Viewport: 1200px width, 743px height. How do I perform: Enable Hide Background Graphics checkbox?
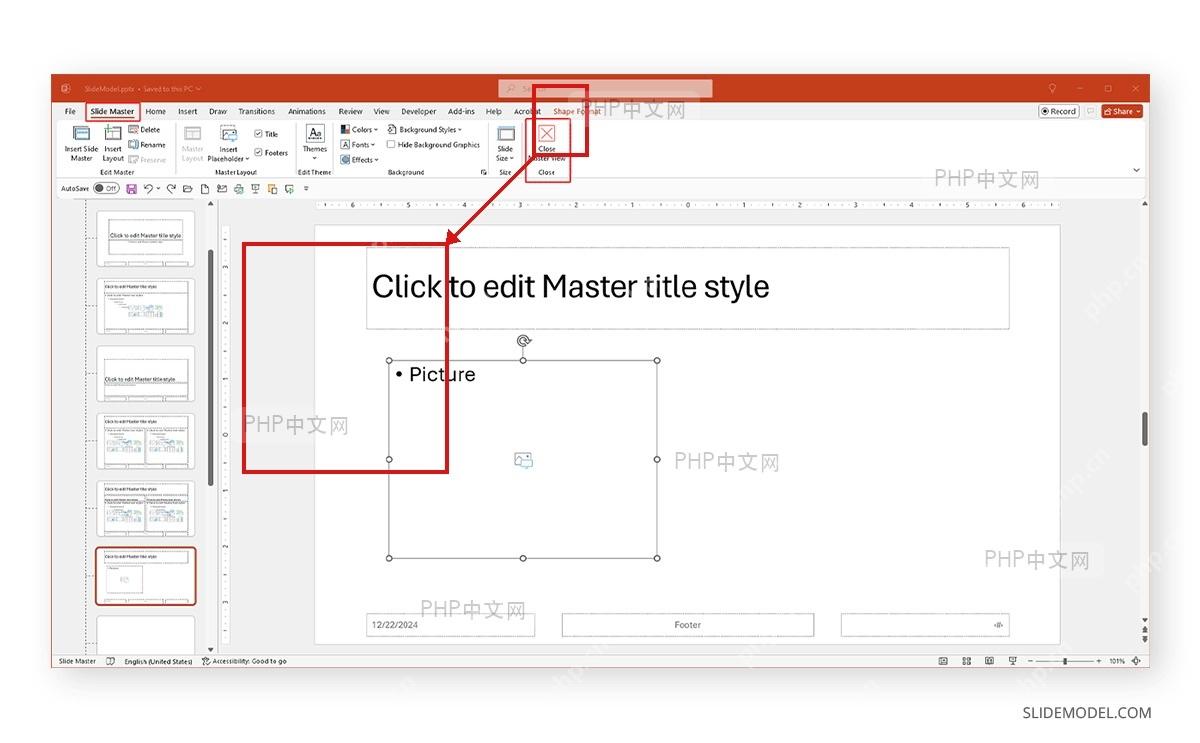(x=391, y=145)
